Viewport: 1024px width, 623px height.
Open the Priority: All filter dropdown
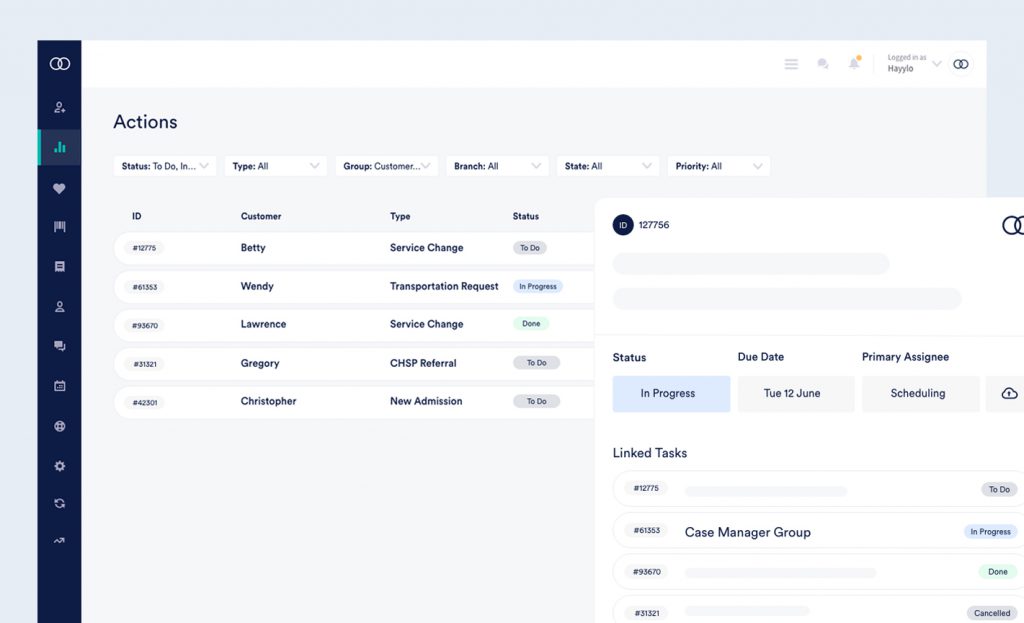[x=718, y=166]
